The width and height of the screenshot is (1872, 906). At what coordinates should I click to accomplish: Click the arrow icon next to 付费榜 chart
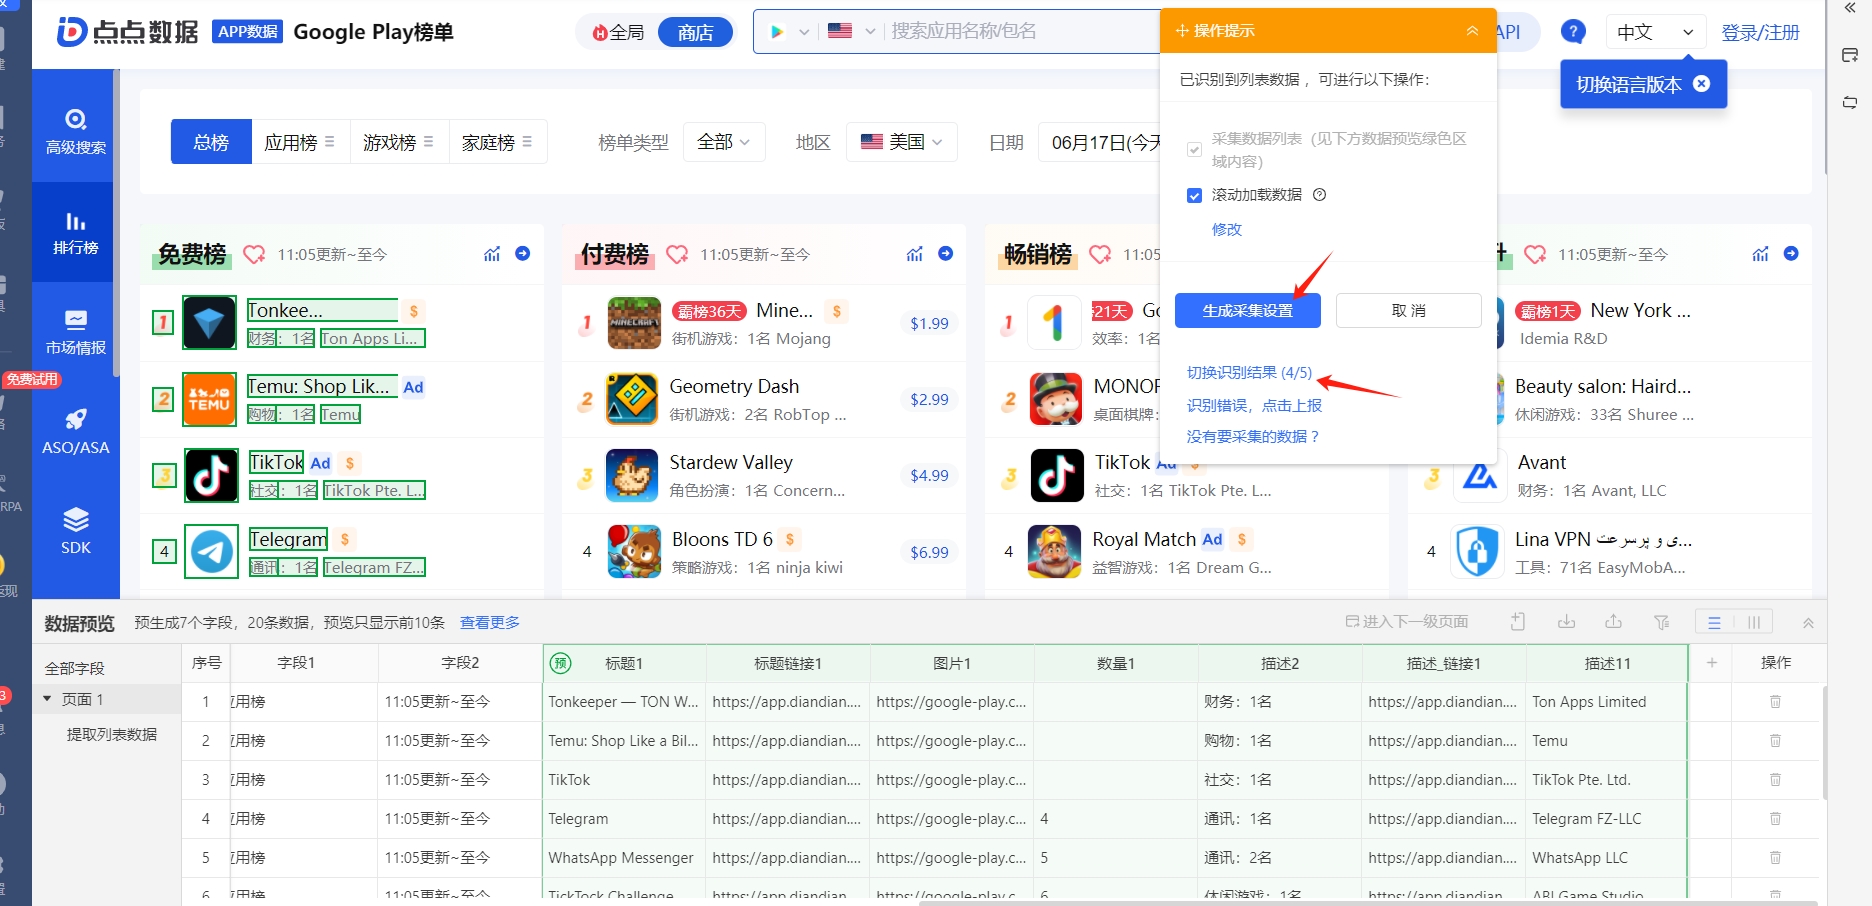click(945, 254)
